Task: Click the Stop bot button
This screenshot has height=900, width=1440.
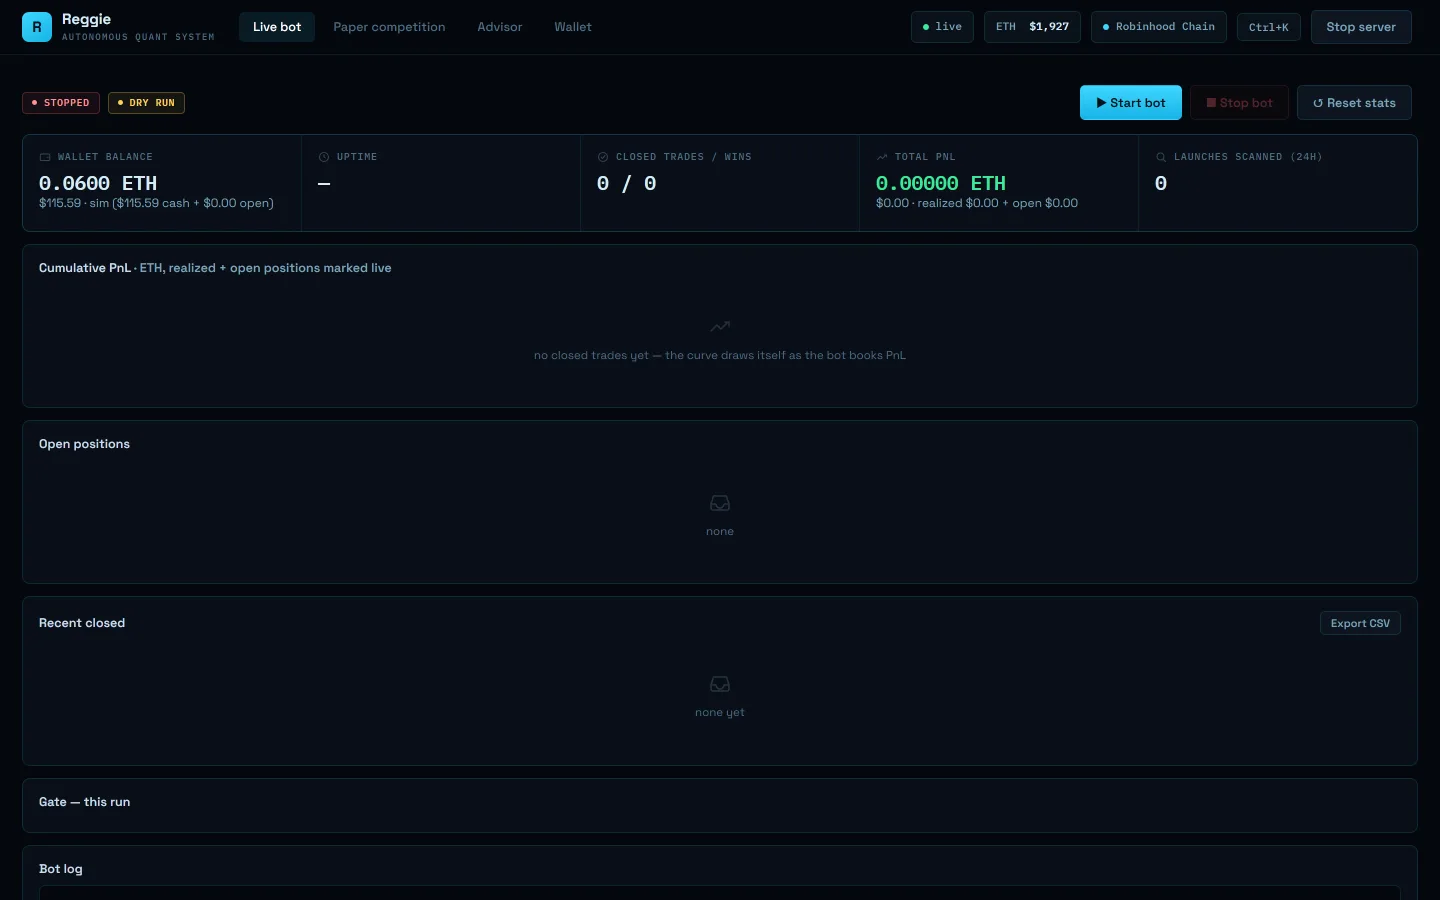Action: [x=1239, y=103]
